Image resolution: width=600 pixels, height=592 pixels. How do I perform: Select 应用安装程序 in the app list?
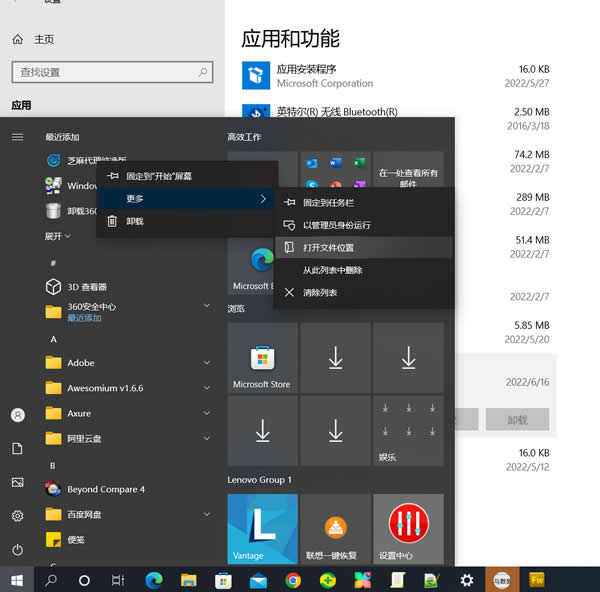tap(396, 76)
